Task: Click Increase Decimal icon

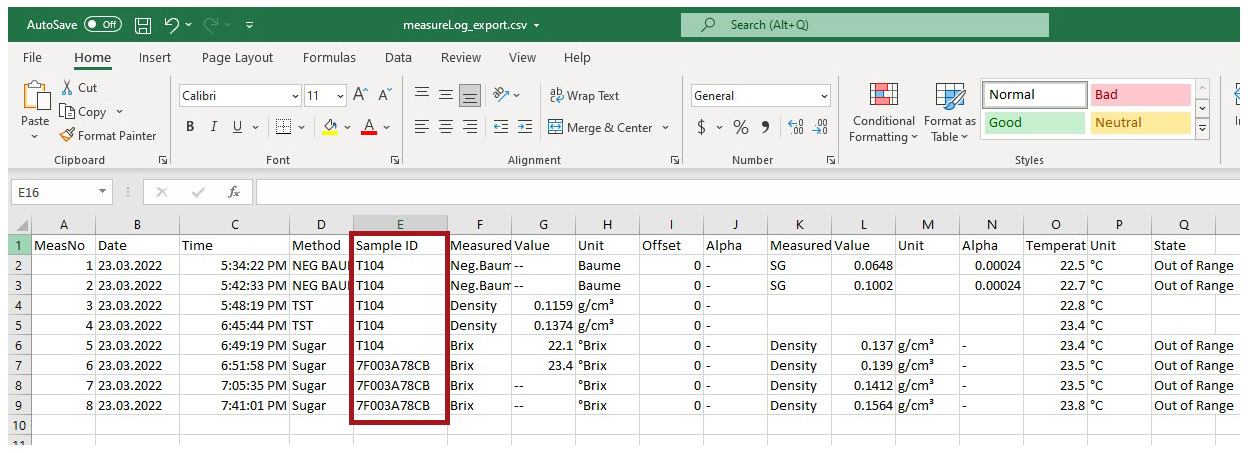Action: [796, 127]
